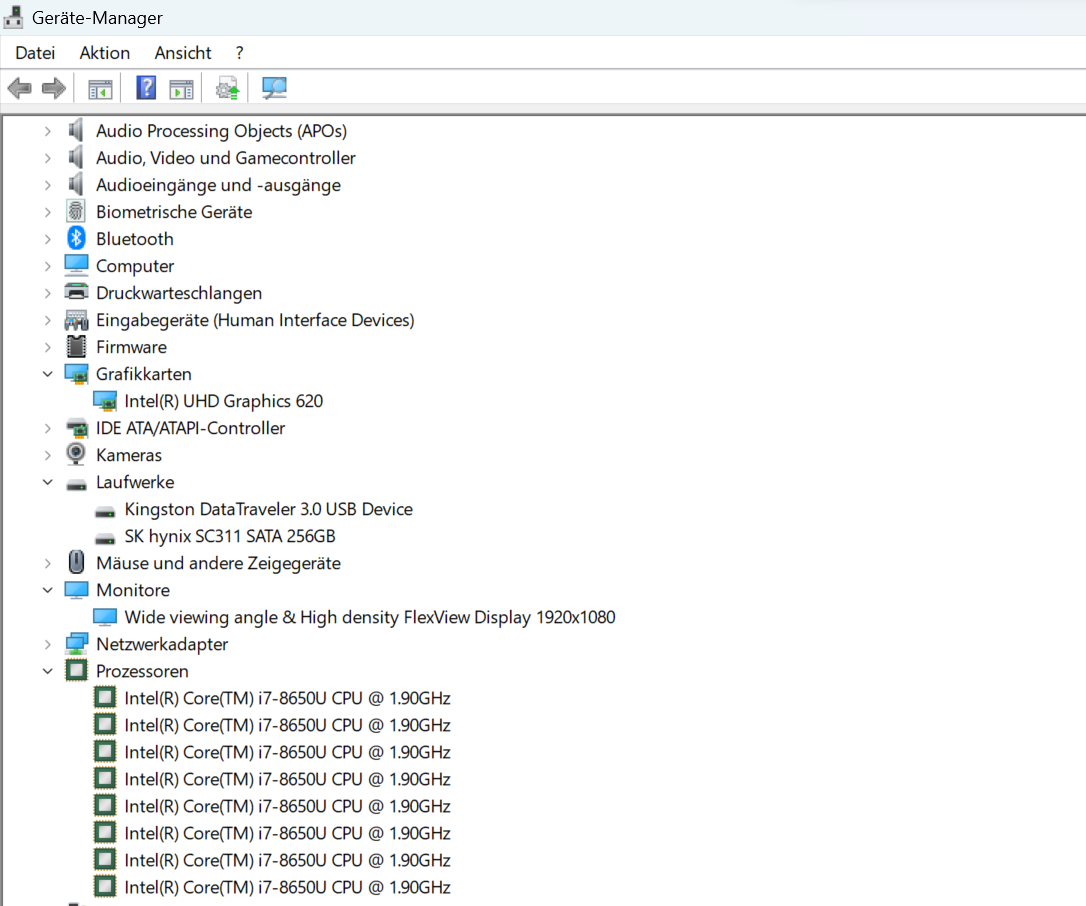Image resolution: width=1086 pixels, height=906 pixels.
Task: Toggle the action pane toolbar icon
Action: coord(181,89)
